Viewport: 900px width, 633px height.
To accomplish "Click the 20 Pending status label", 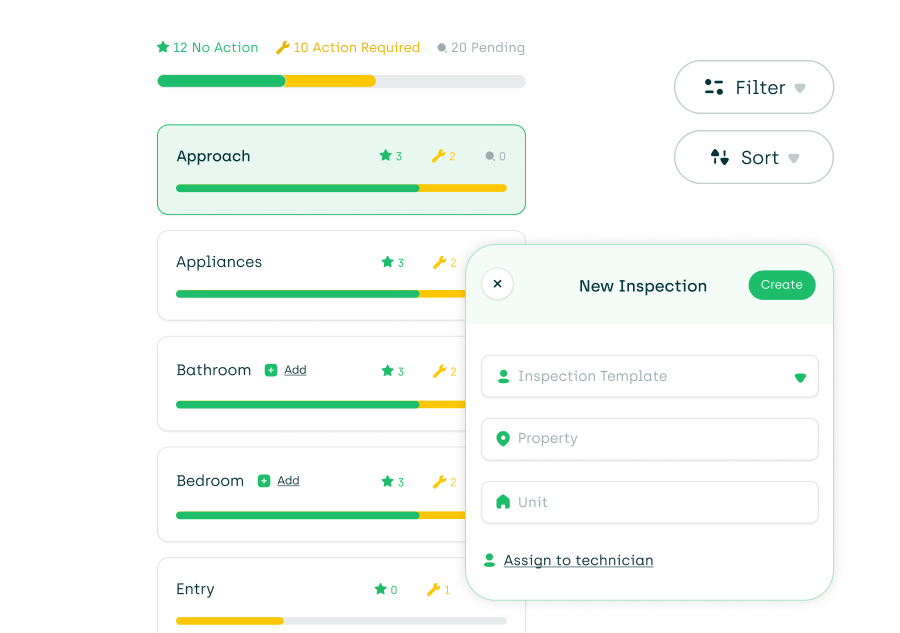I will point(487,48).
